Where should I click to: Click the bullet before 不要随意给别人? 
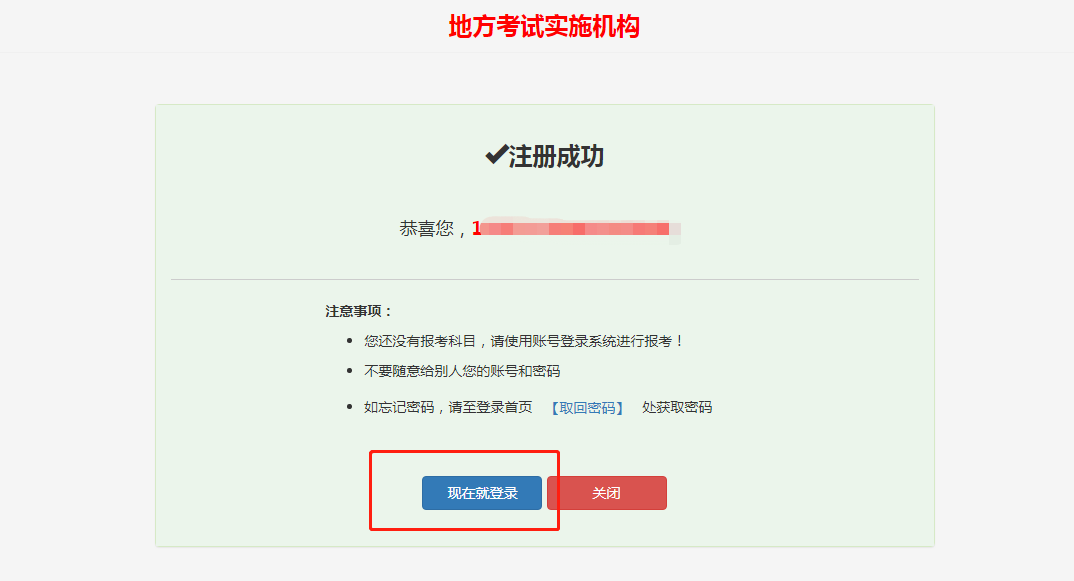[349, 371]
